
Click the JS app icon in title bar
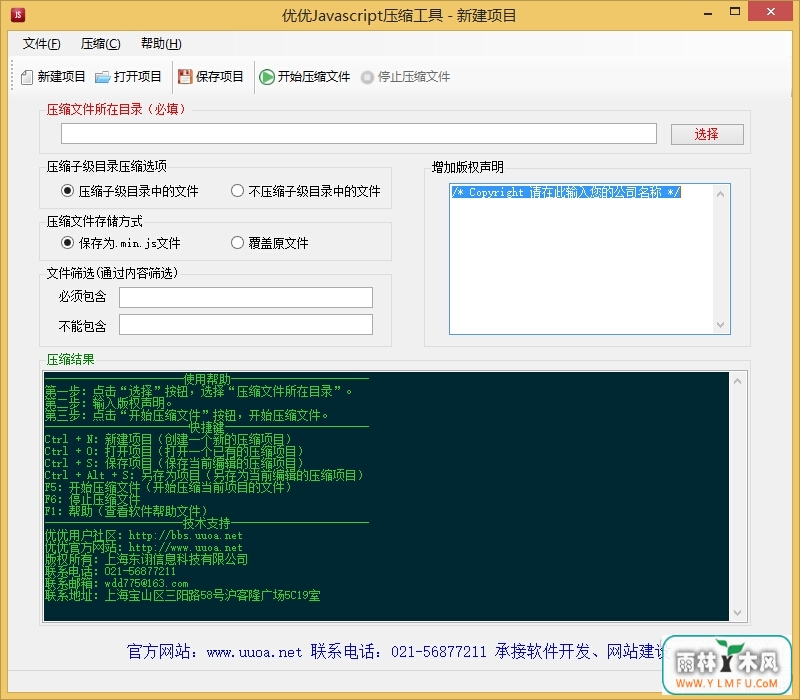click(18, 14)
